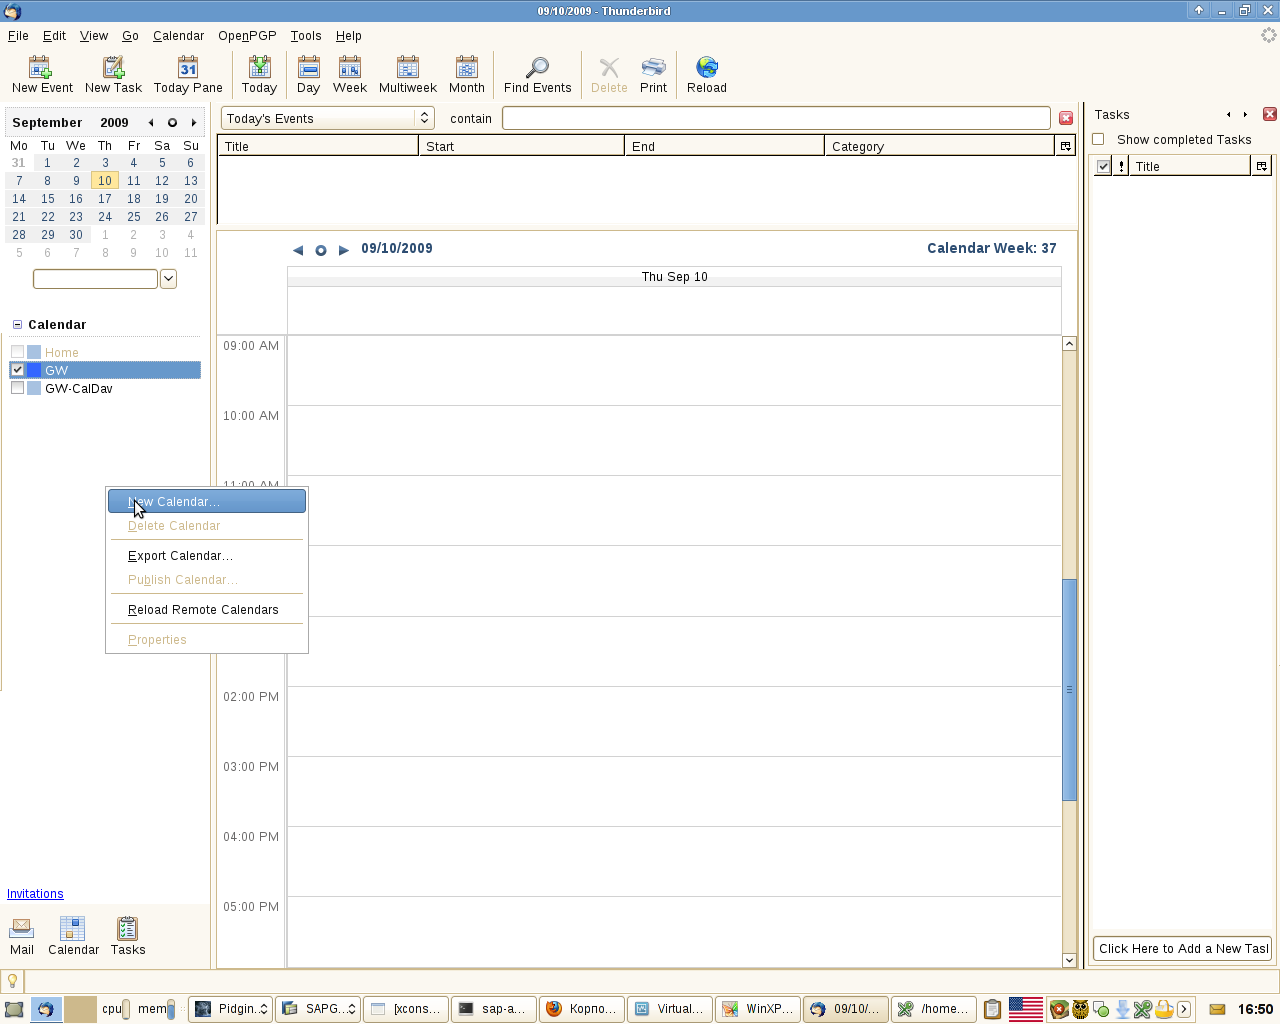Sort events by Start column header
1280x1024 pixels.
tap(522, 146)
